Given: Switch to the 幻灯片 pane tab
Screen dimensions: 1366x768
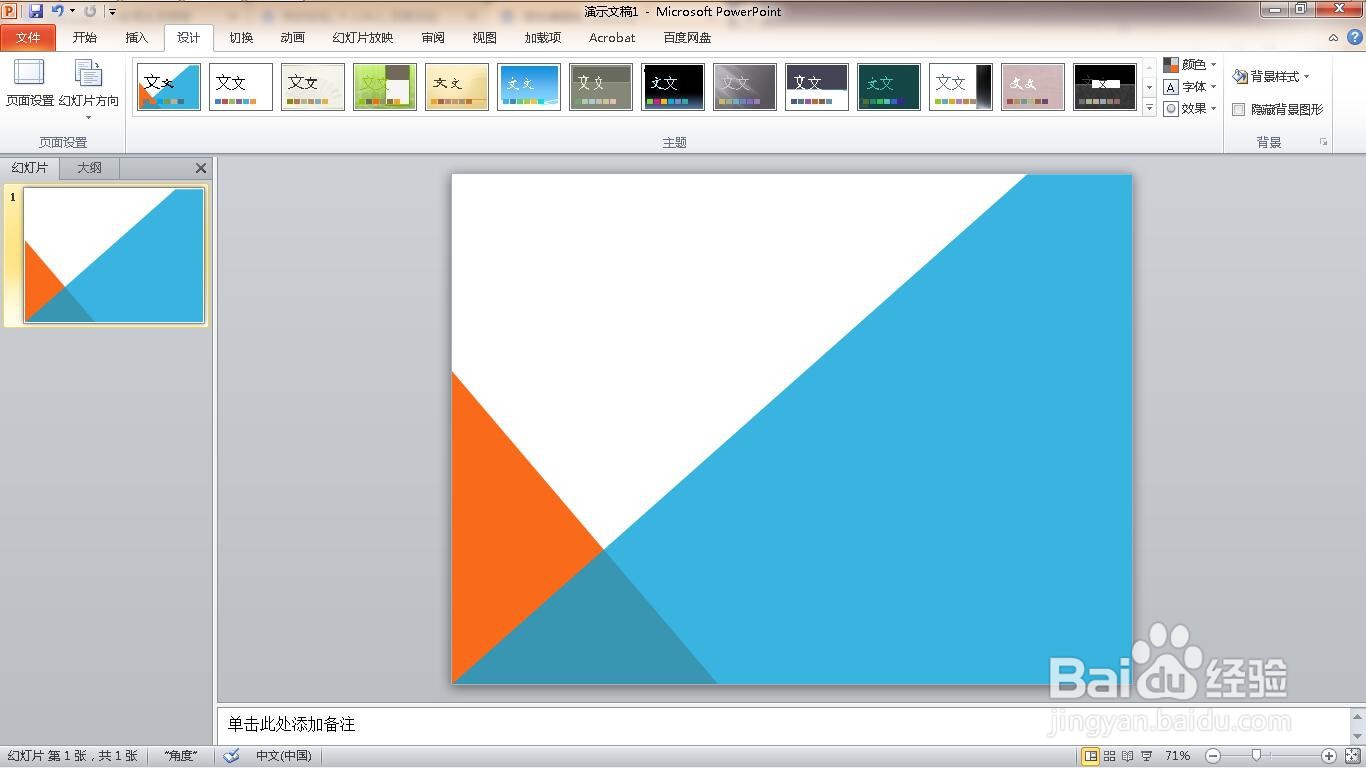Looking at the screenshot, I should (30, 168).
